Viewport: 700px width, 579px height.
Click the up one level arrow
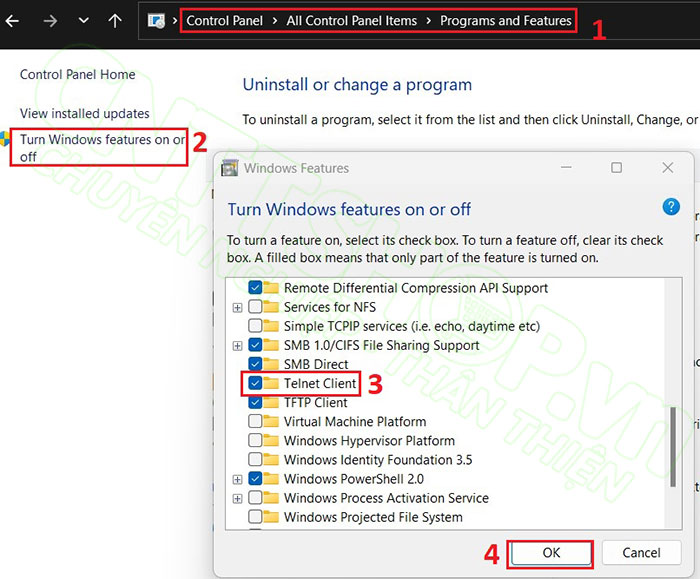tap(116, 20)
